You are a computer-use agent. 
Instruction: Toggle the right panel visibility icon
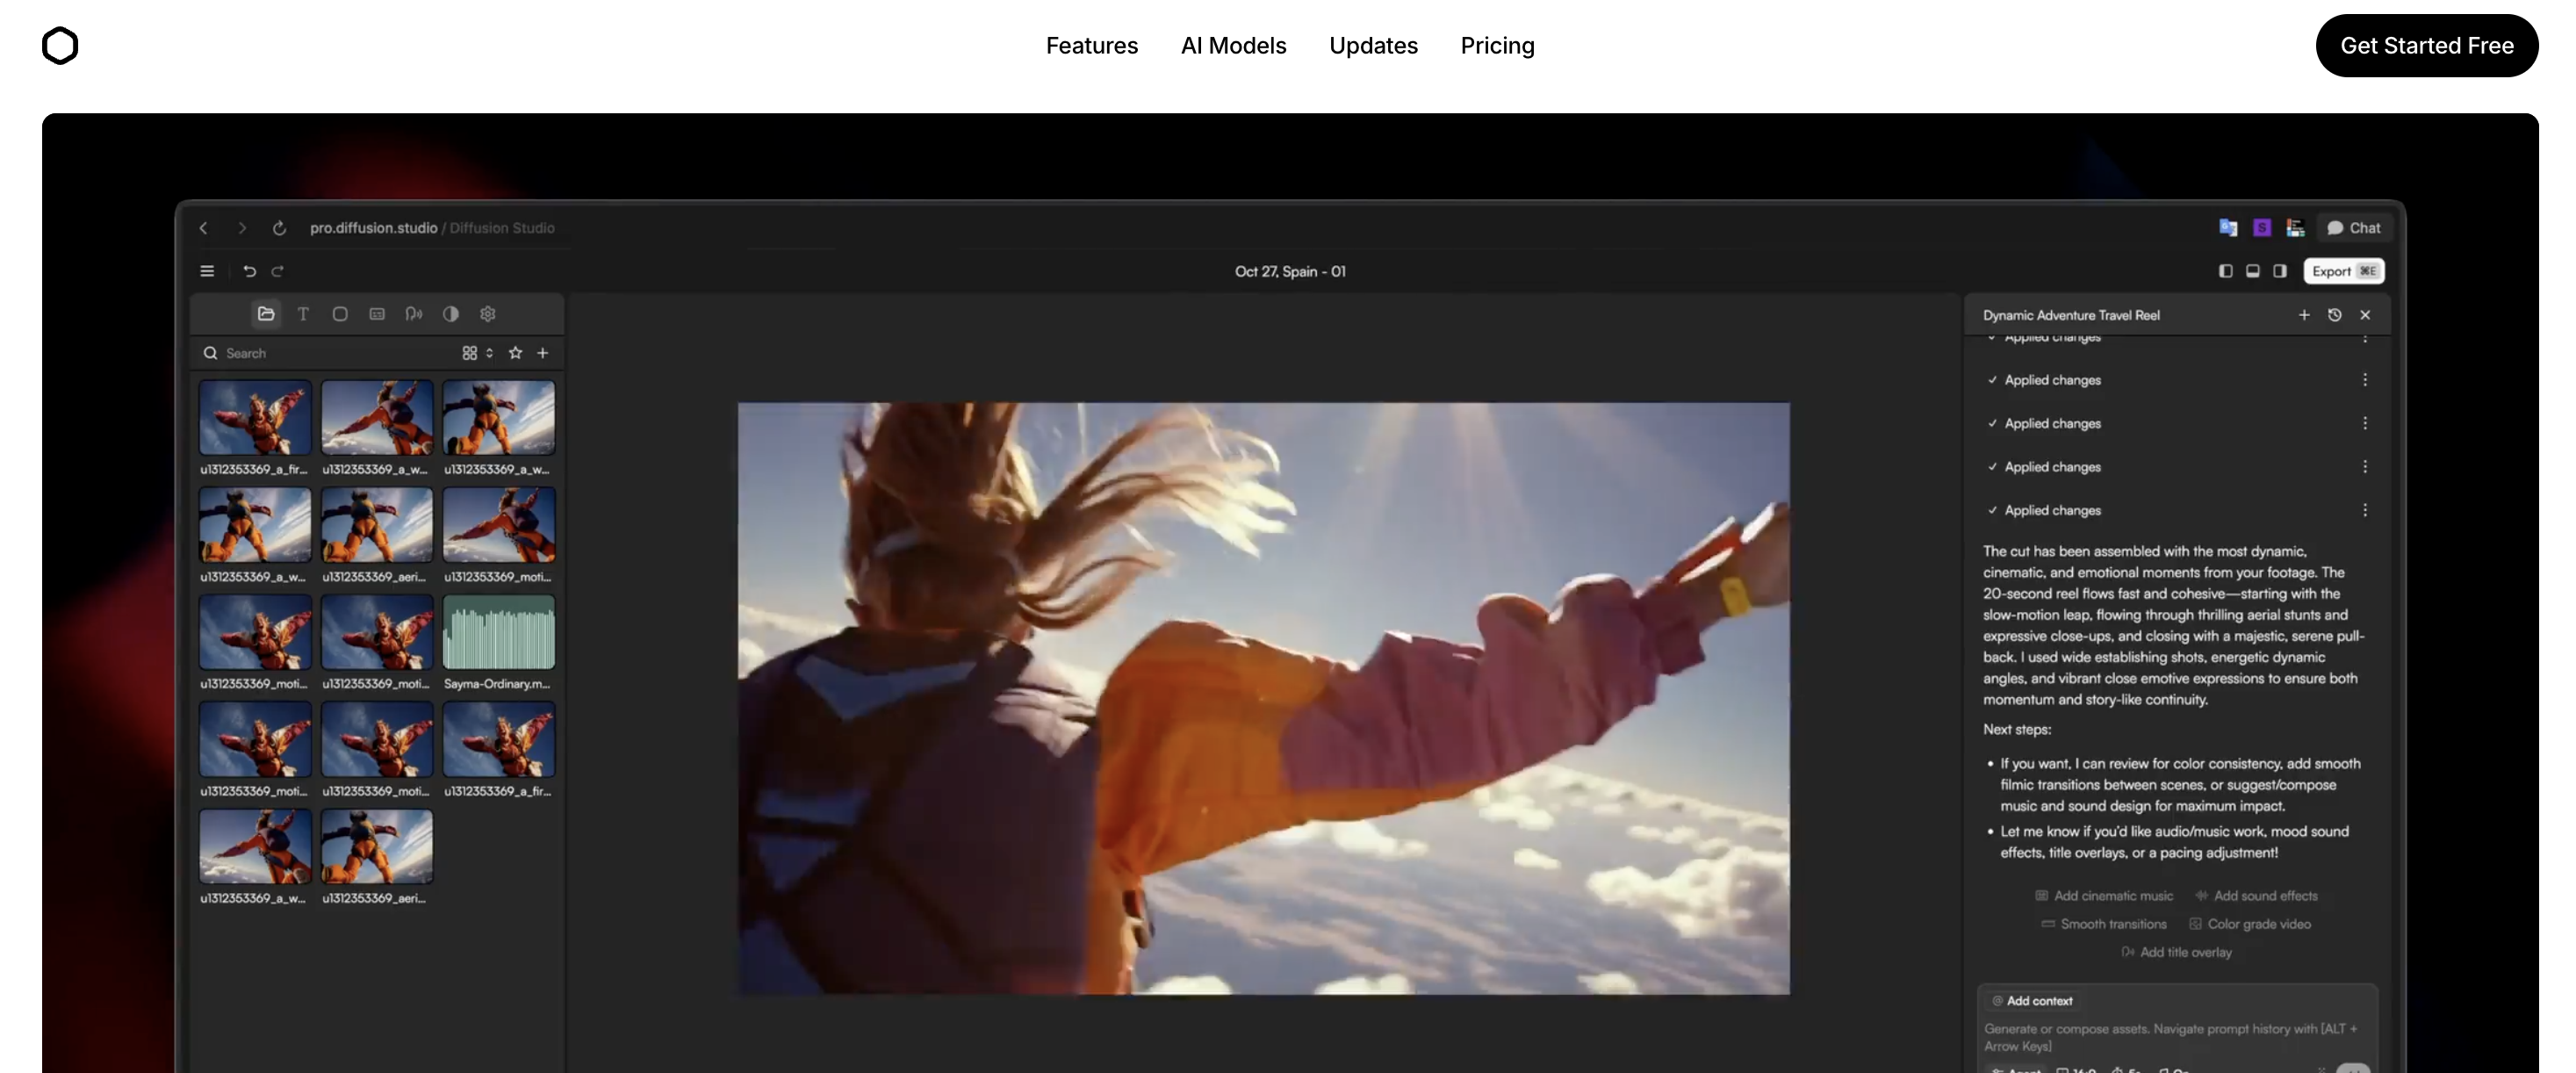pos(2280,271)
